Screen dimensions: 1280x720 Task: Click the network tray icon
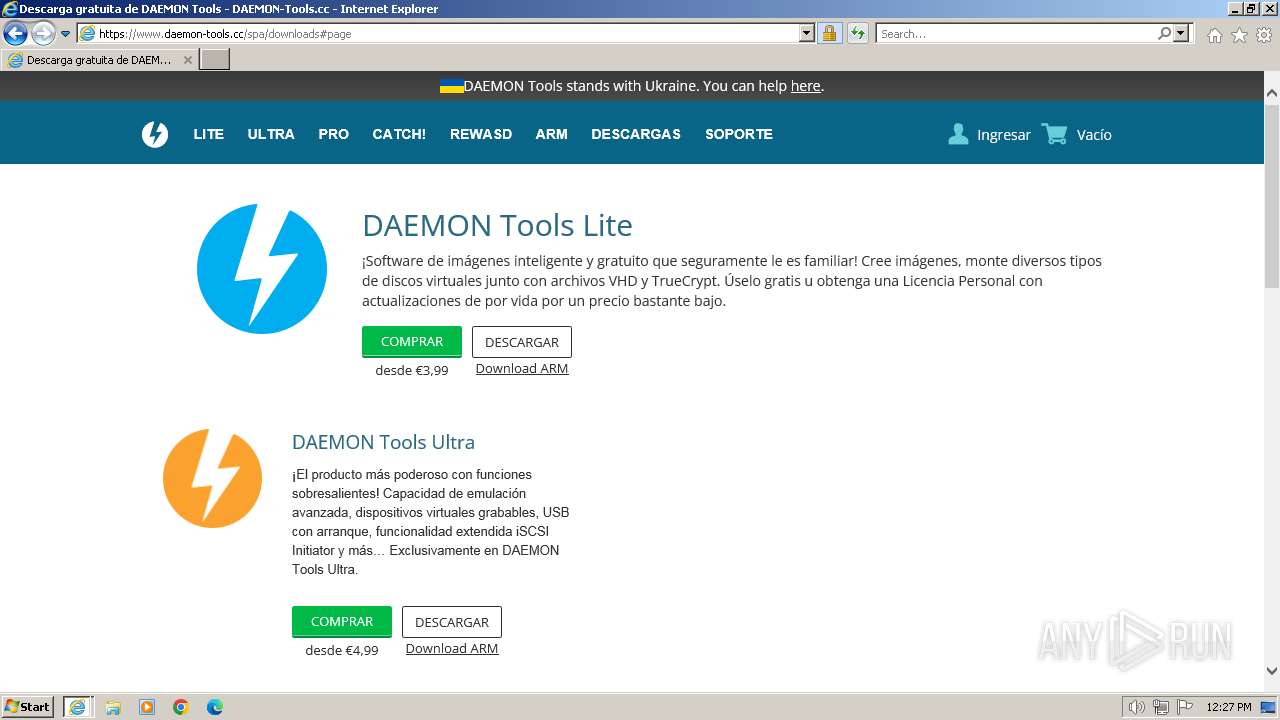(x=1161, y=707)
